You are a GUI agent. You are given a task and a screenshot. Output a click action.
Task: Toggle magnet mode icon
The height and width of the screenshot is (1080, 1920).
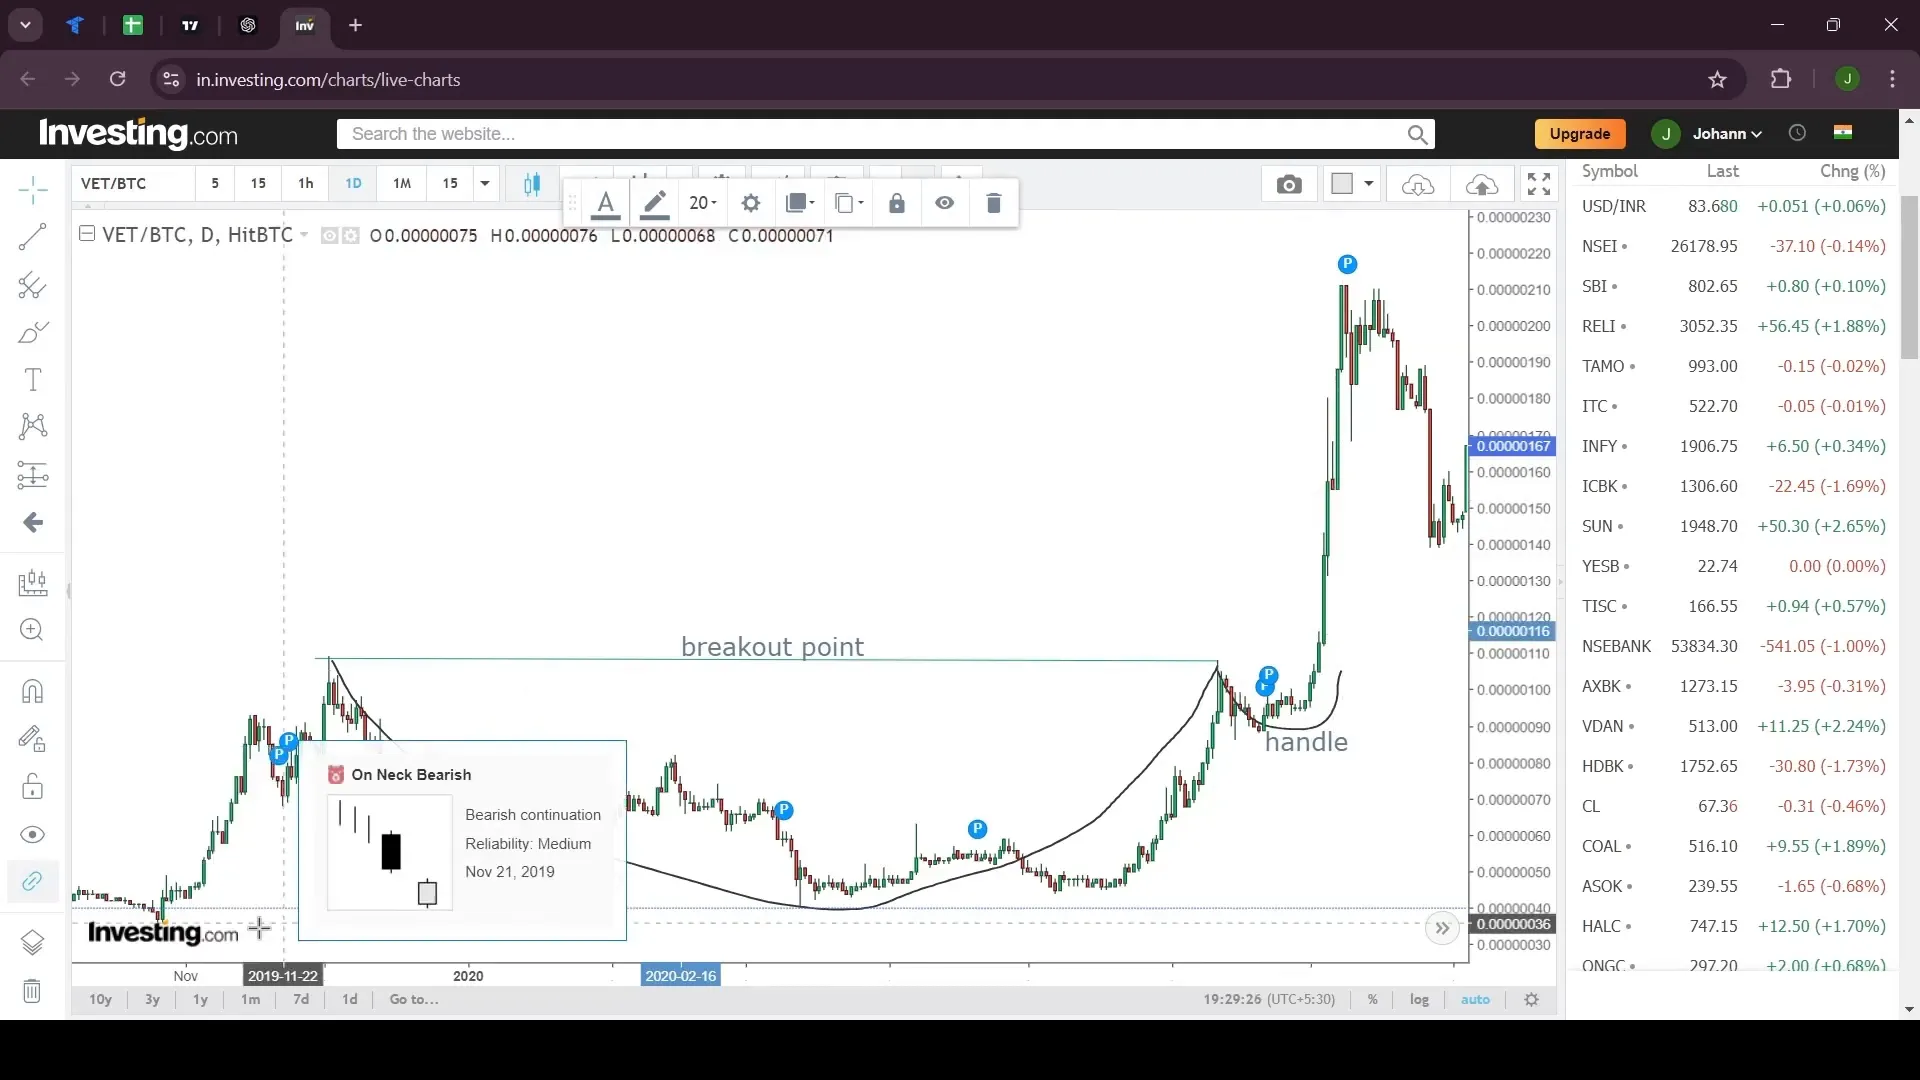coord(32,692)
